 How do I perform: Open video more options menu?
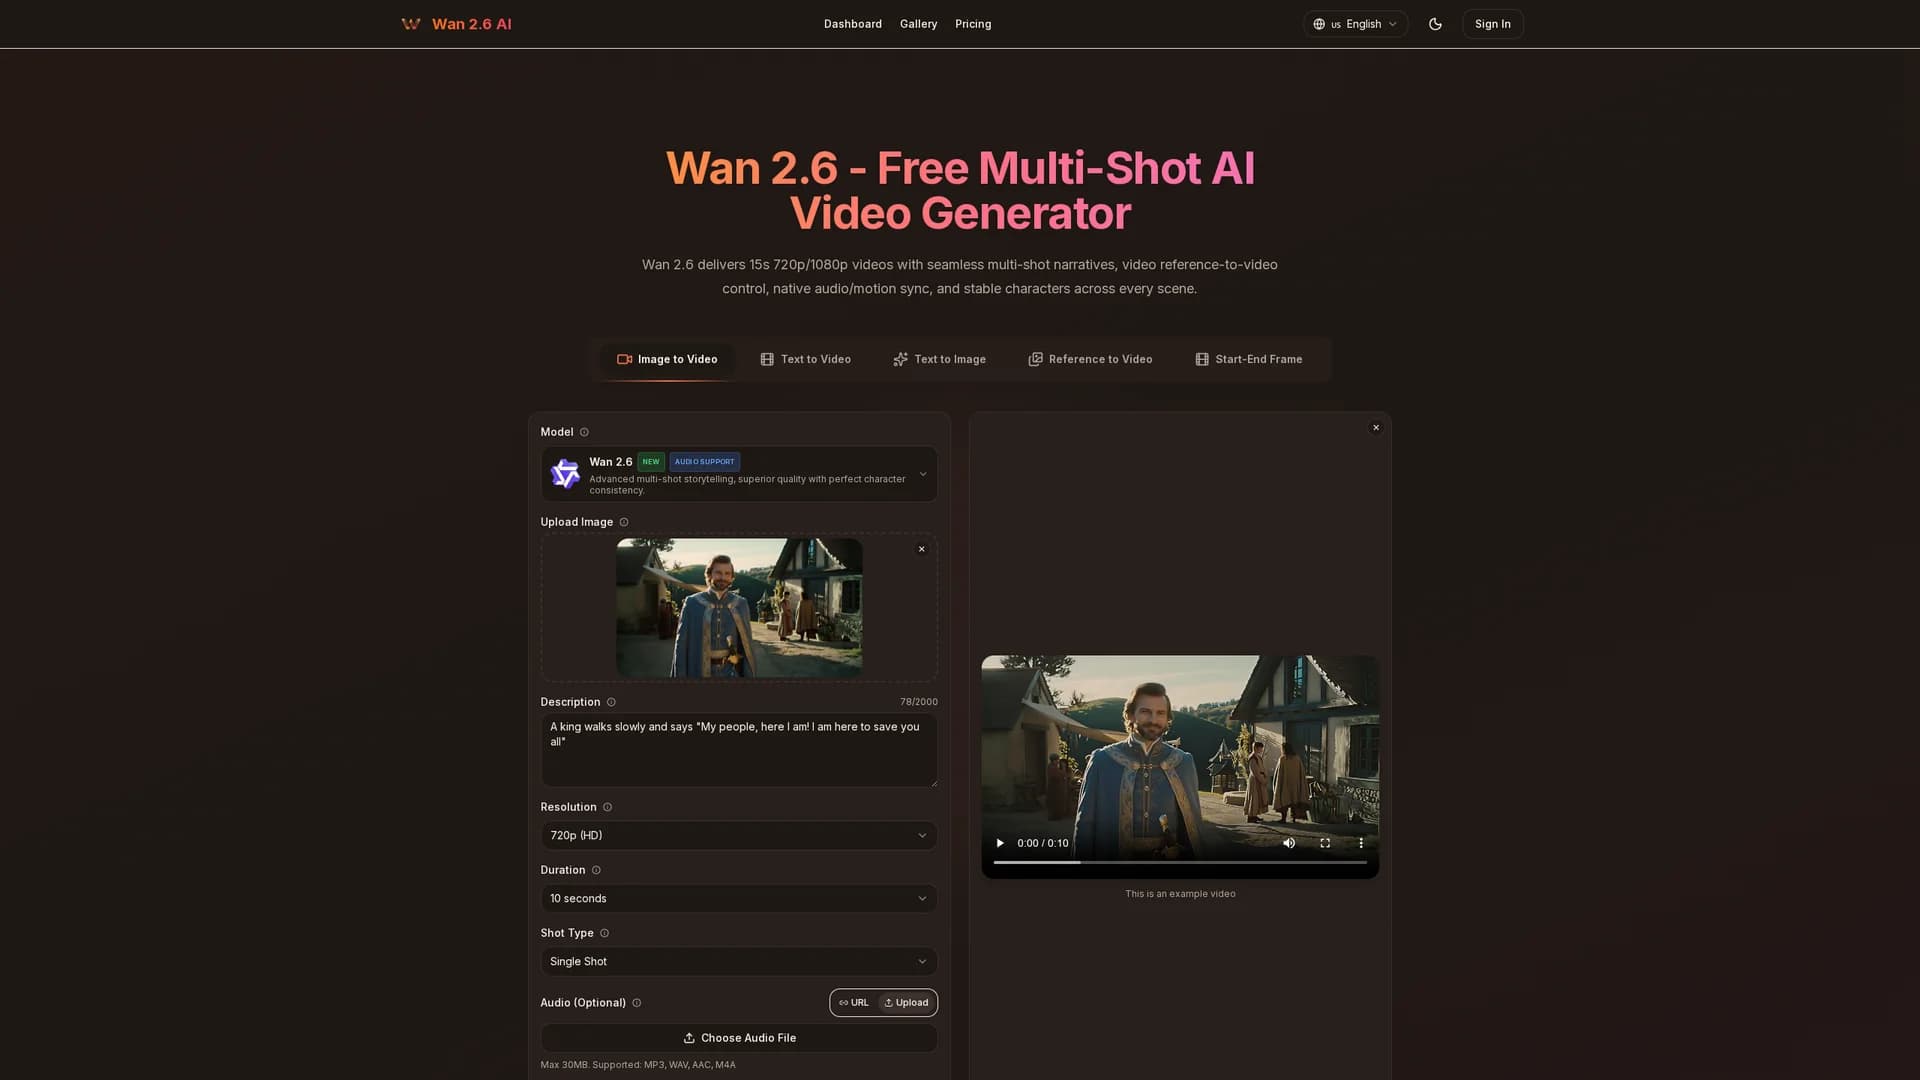[1361, 843]
